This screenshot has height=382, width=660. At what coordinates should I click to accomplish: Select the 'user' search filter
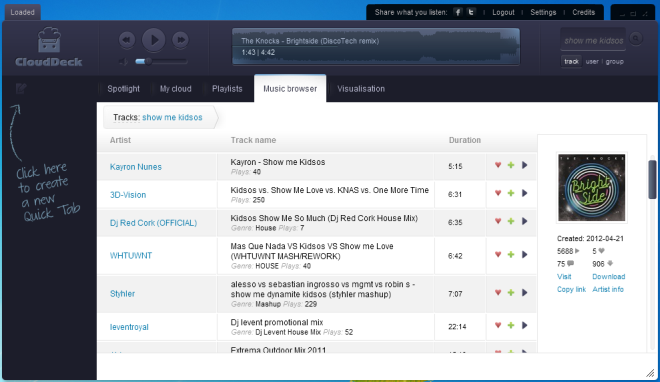(592, 61)
